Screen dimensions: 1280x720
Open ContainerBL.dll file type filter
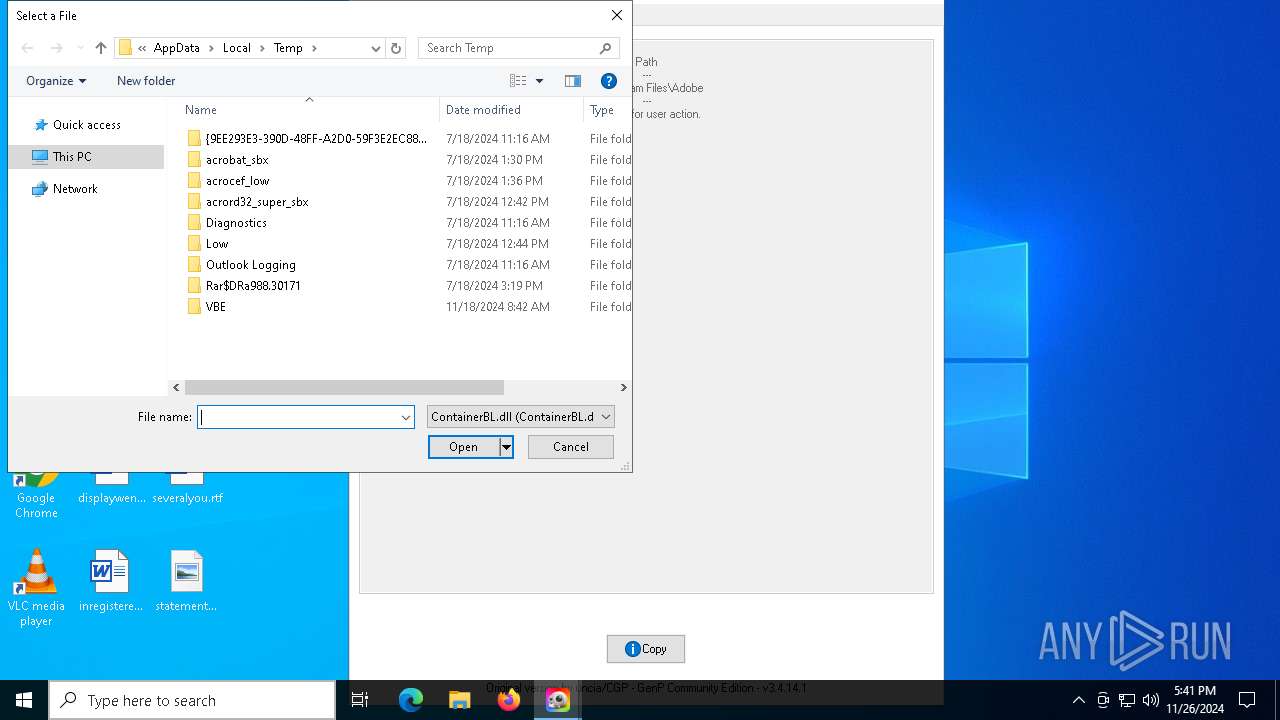[x=520, y=417]
